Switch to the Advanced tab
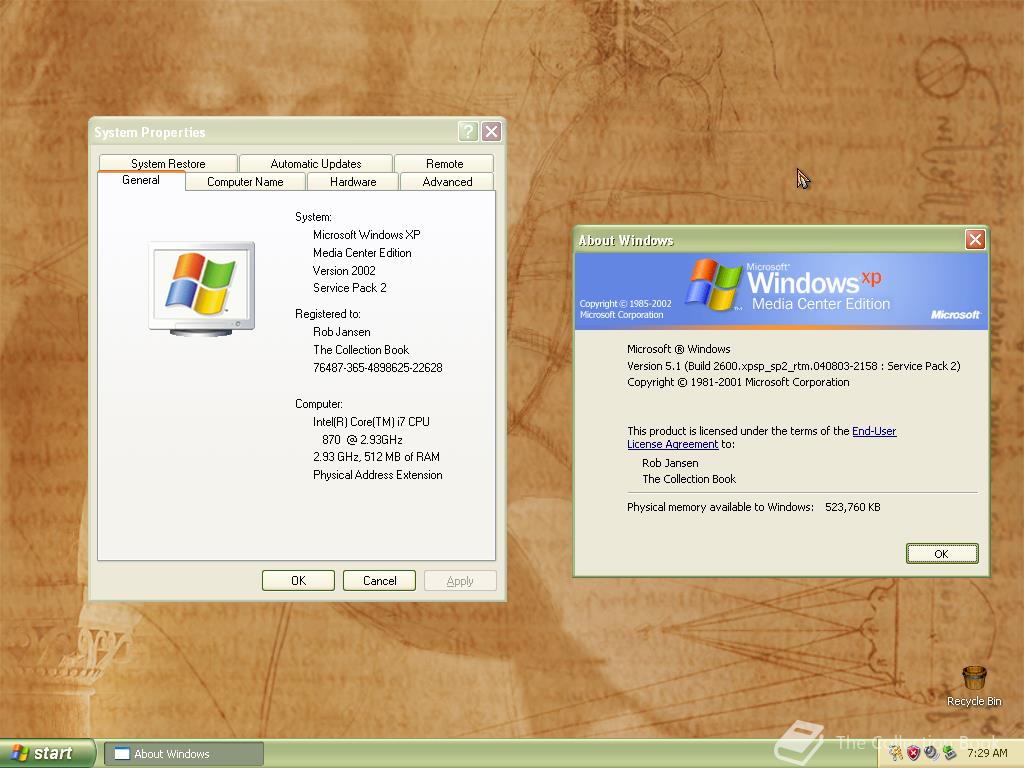Screen dimensions: 1024x768 [447, 182]
